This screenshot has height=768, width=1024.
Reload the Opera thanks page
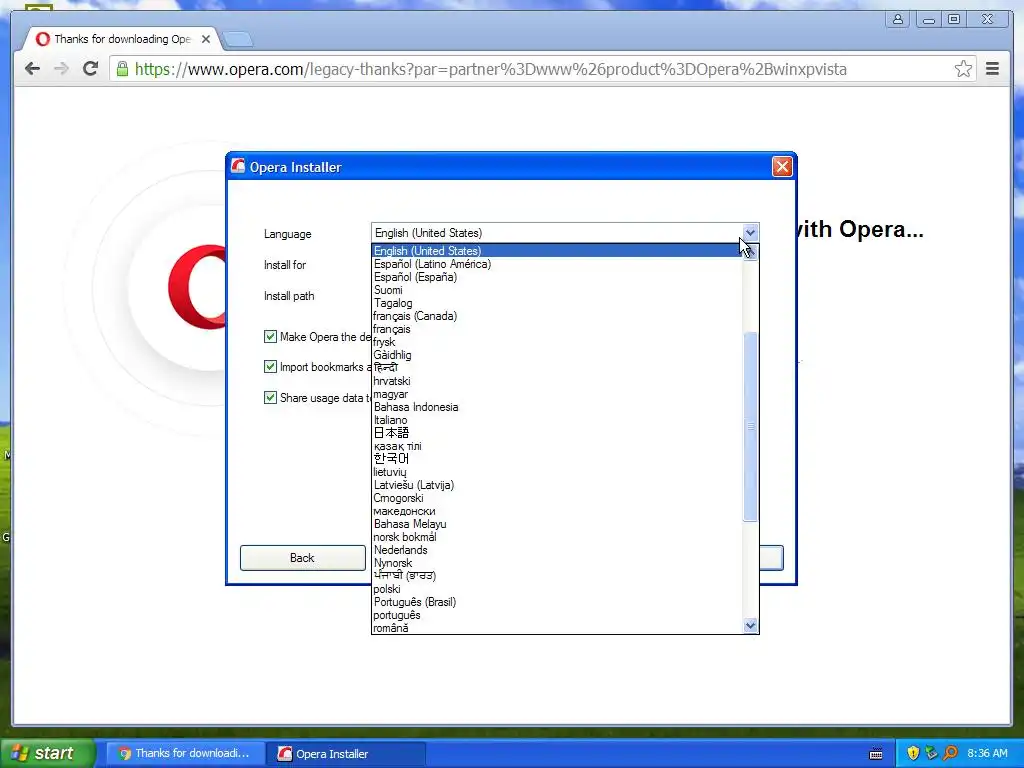pos(90,69)
